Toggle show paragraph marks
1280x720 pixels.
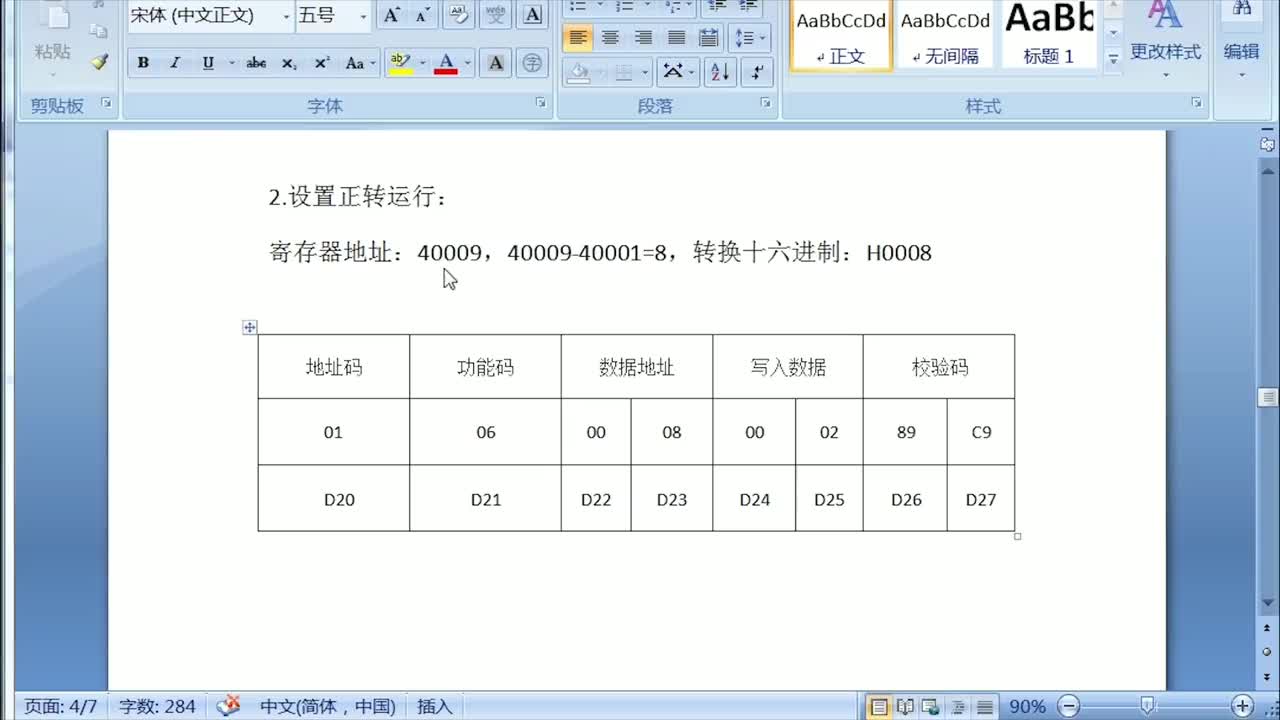click(x=756, y=72)
